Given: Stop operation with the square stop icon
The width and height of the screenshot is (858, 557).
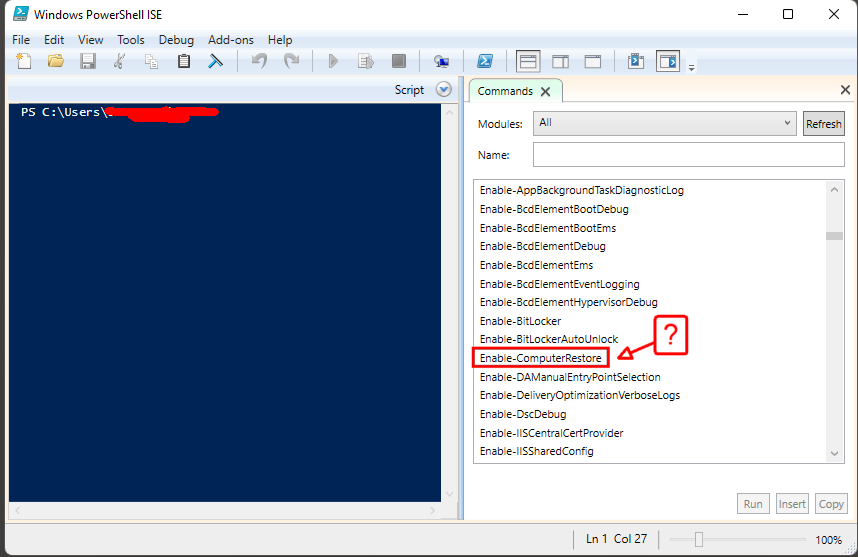Looking at the screenshot, I should (x=399, y=61).
